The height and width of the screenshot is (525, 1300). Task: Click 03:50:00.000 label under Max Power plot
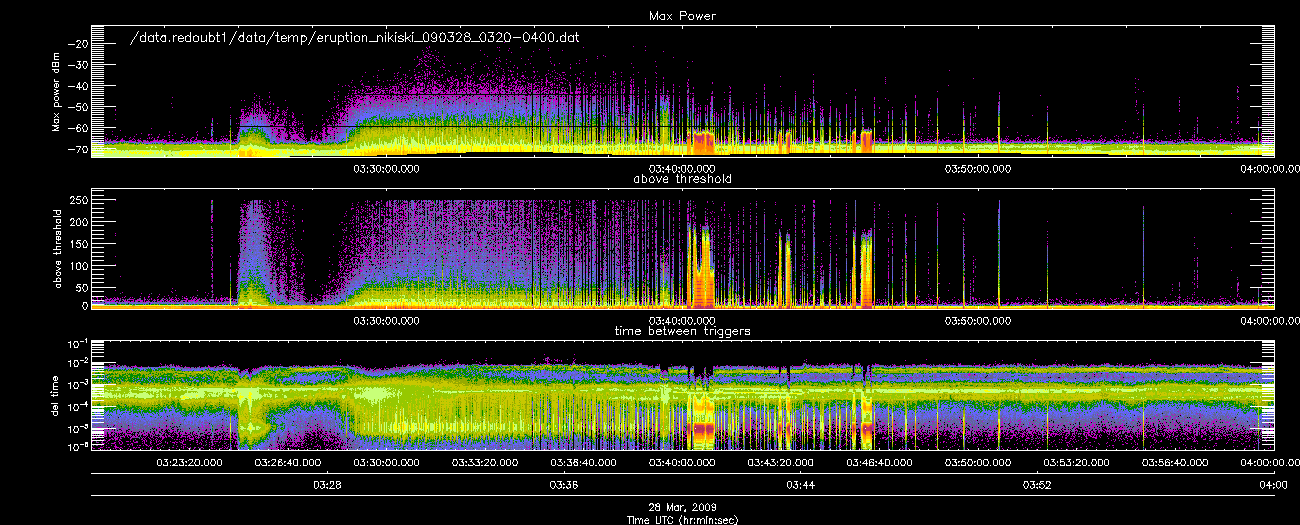(977, 169)
